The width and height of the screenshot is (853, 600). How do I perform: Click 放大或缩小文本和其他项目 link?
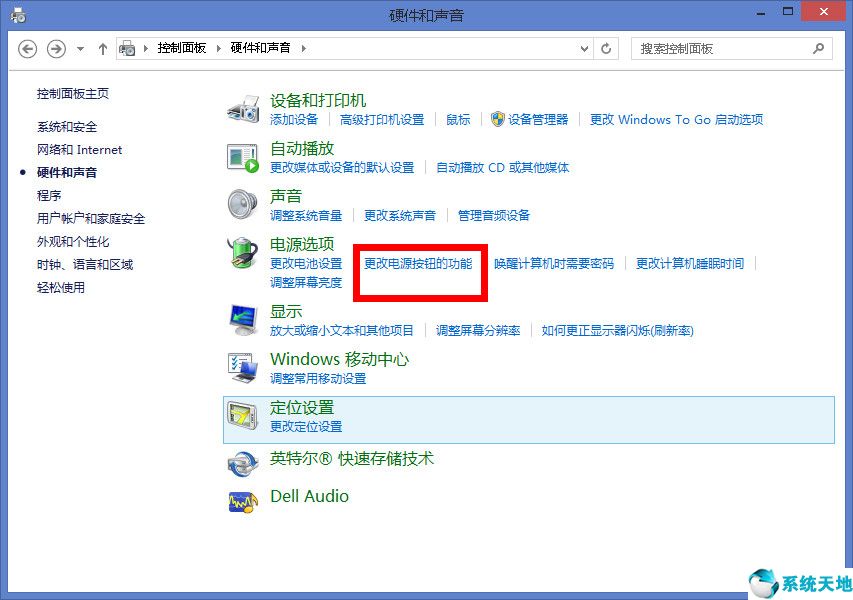point(342,330)
